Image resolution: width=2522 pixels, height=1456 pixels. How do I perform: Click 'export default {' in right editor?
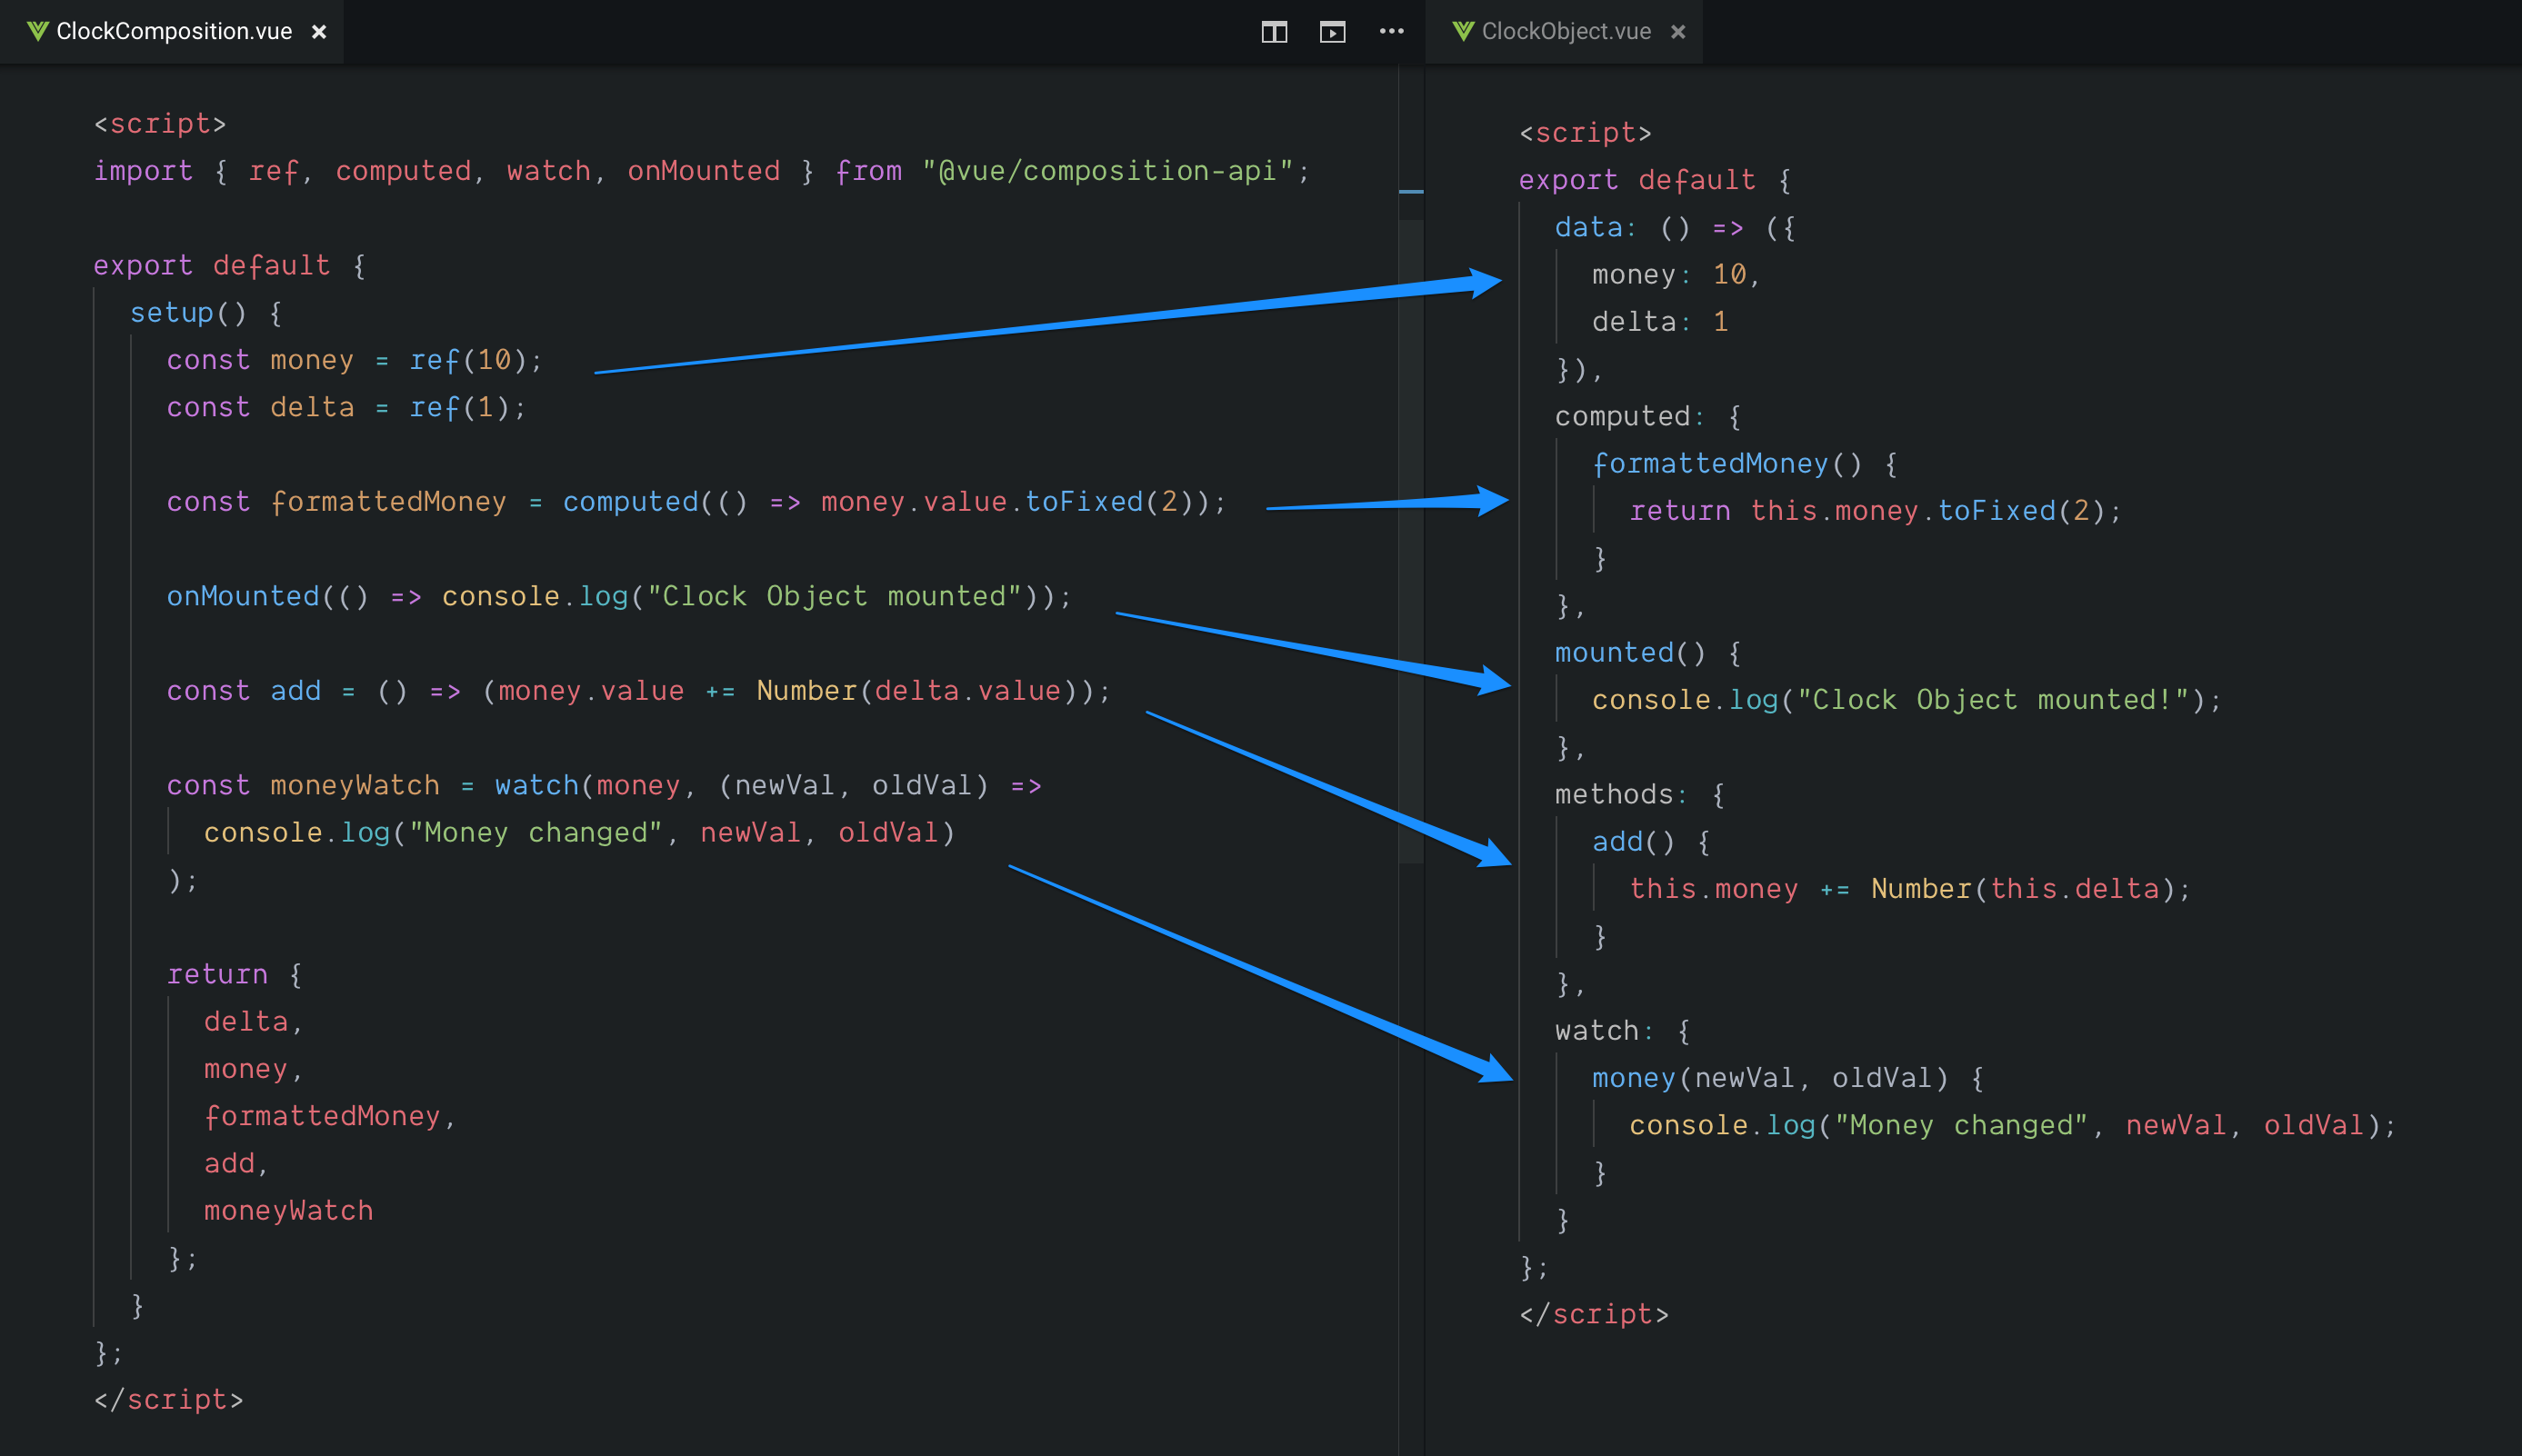(x=1655, y=180)
